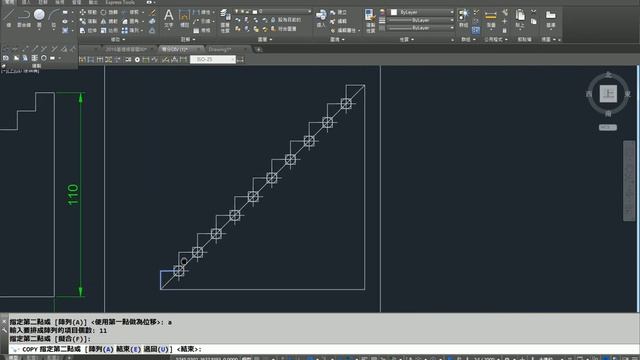Click the Create block option
This screenshot has height=360, width=640.
(338, 12)
